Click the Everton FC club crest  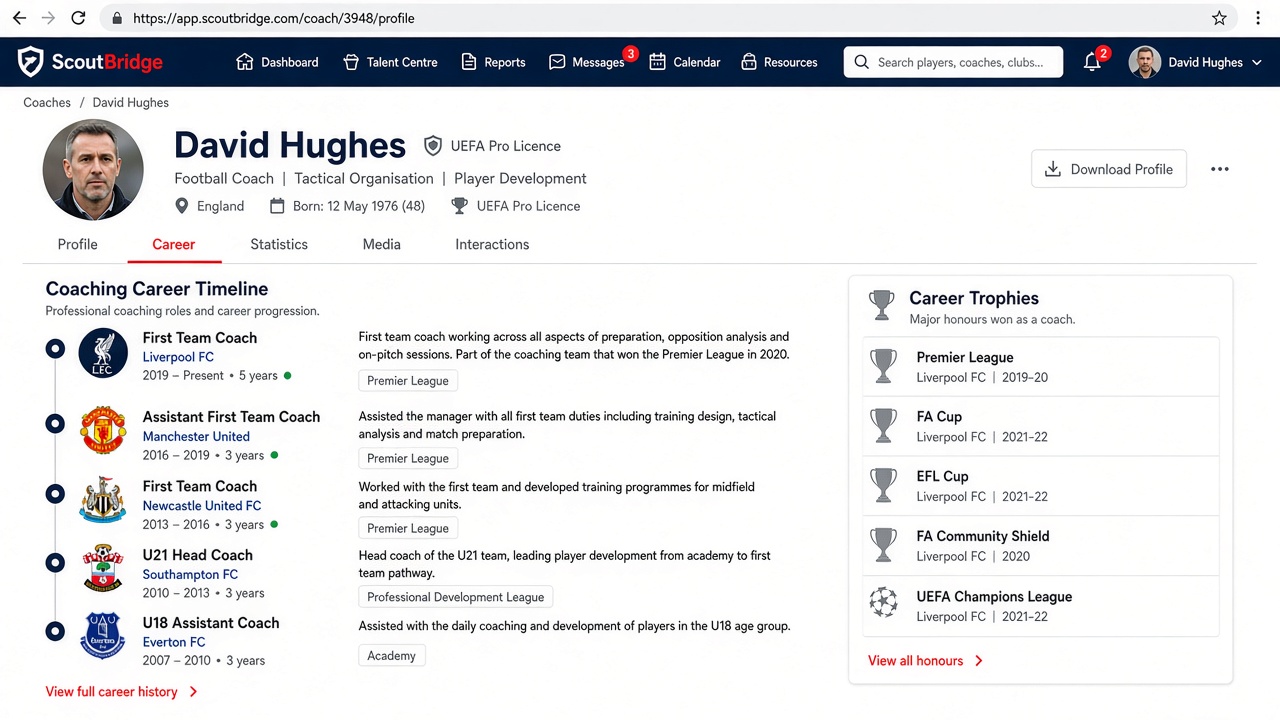[103, 636]
